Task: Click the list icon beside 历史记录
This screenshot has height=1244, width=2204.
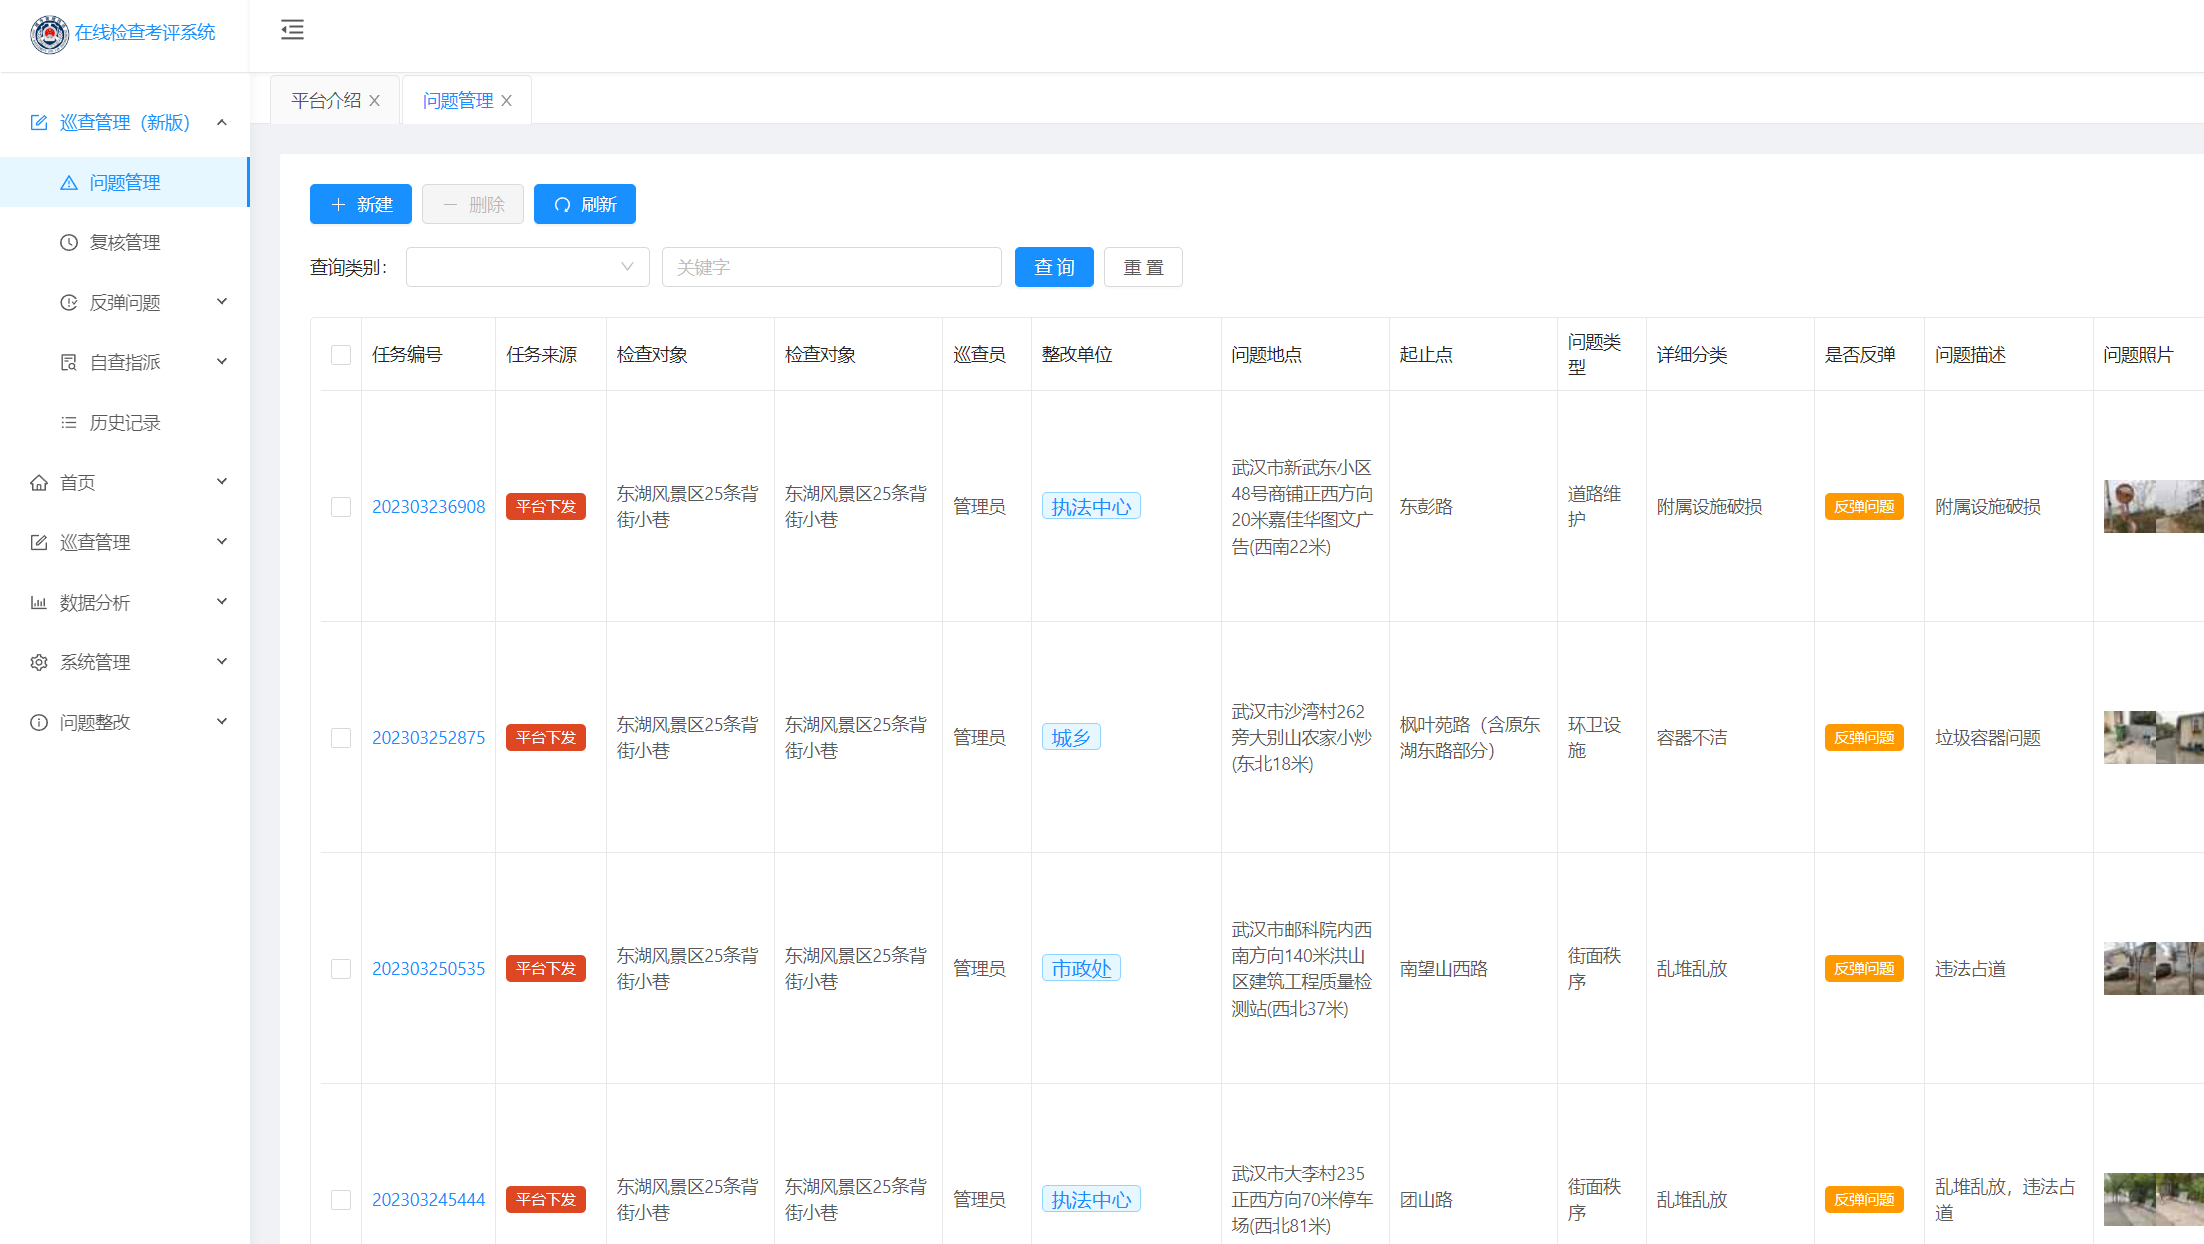Action: pos(69,422)
